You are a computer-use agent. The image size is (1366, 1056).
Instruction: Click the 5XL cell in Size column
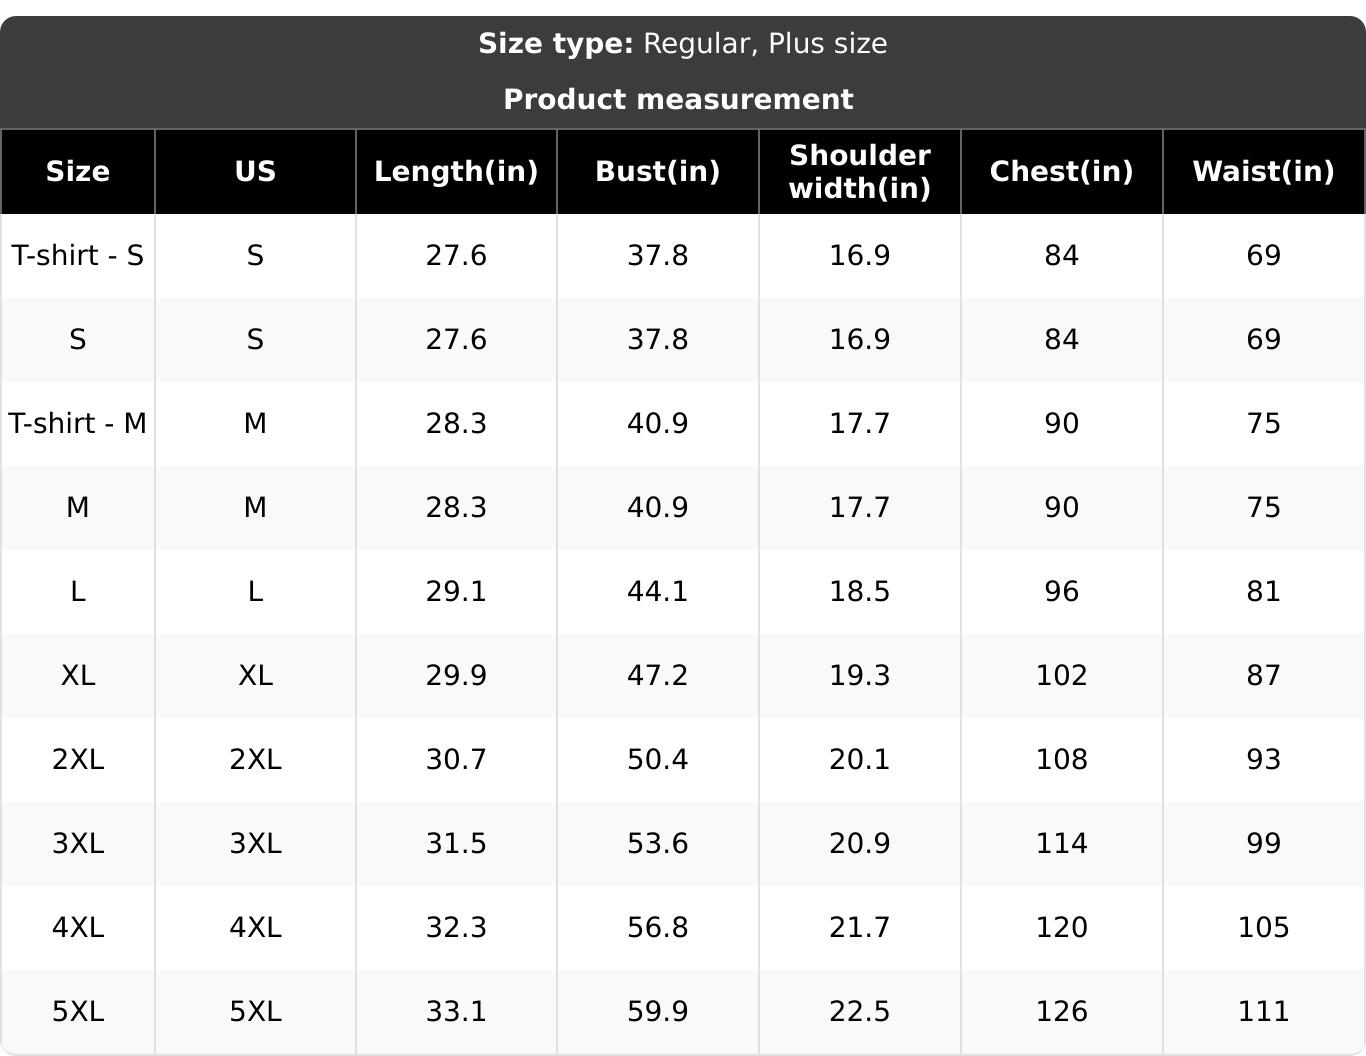(78, 1011)
